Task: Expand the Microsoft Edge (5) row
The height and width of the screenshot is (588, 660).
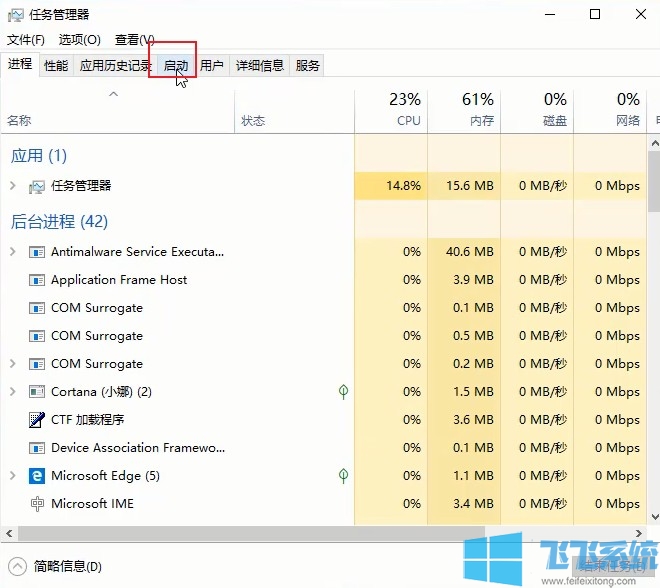Action: pyautogui.click(x=13, y=476)
